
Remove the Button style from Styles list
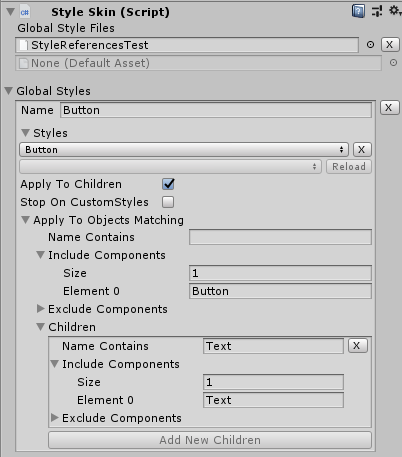362,150
